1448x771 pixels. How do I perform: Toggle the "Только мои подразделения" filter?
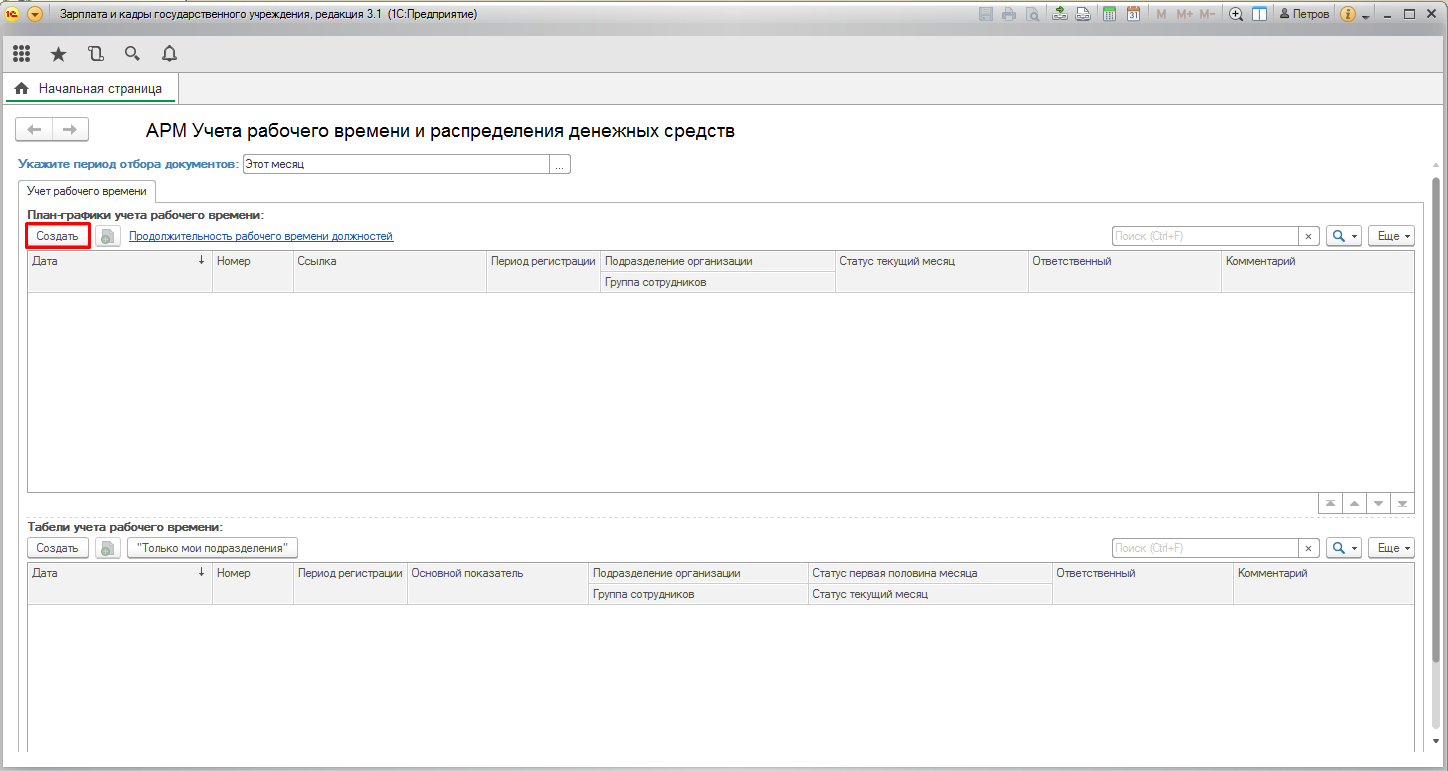click(212, 548)
